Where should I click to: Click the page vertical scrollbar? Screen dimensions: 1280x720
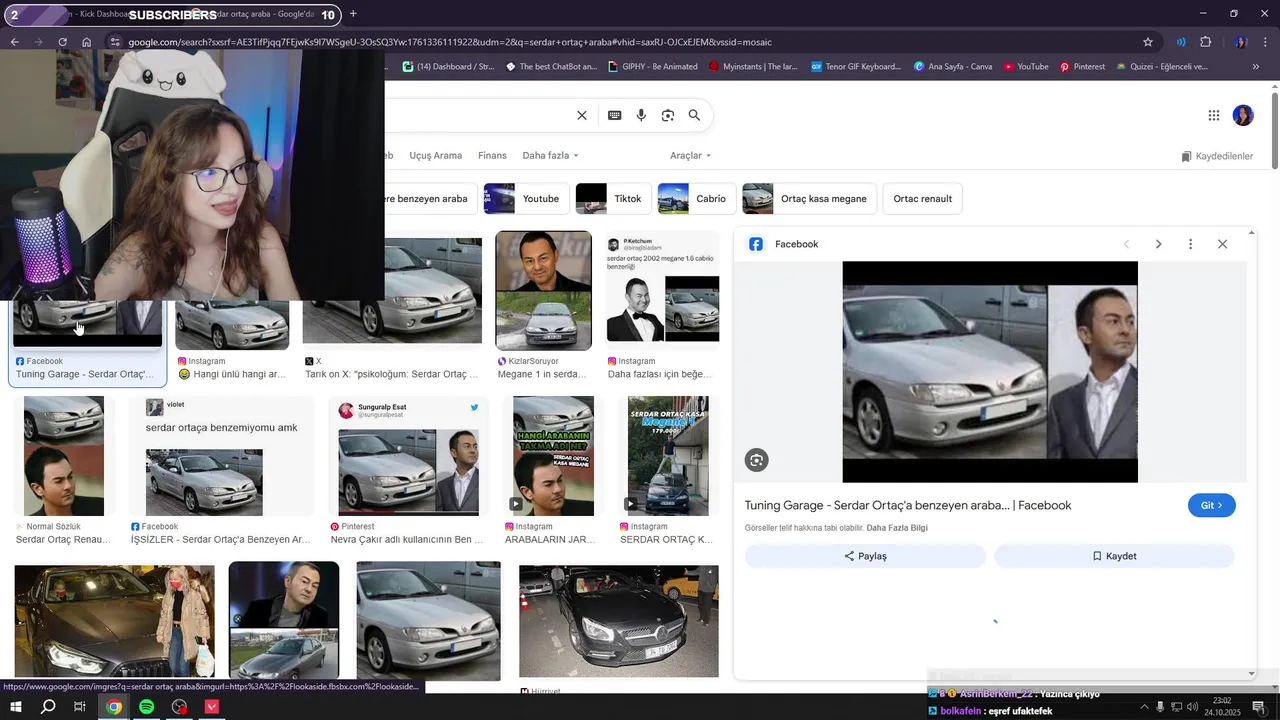[x=1275, y=130]
